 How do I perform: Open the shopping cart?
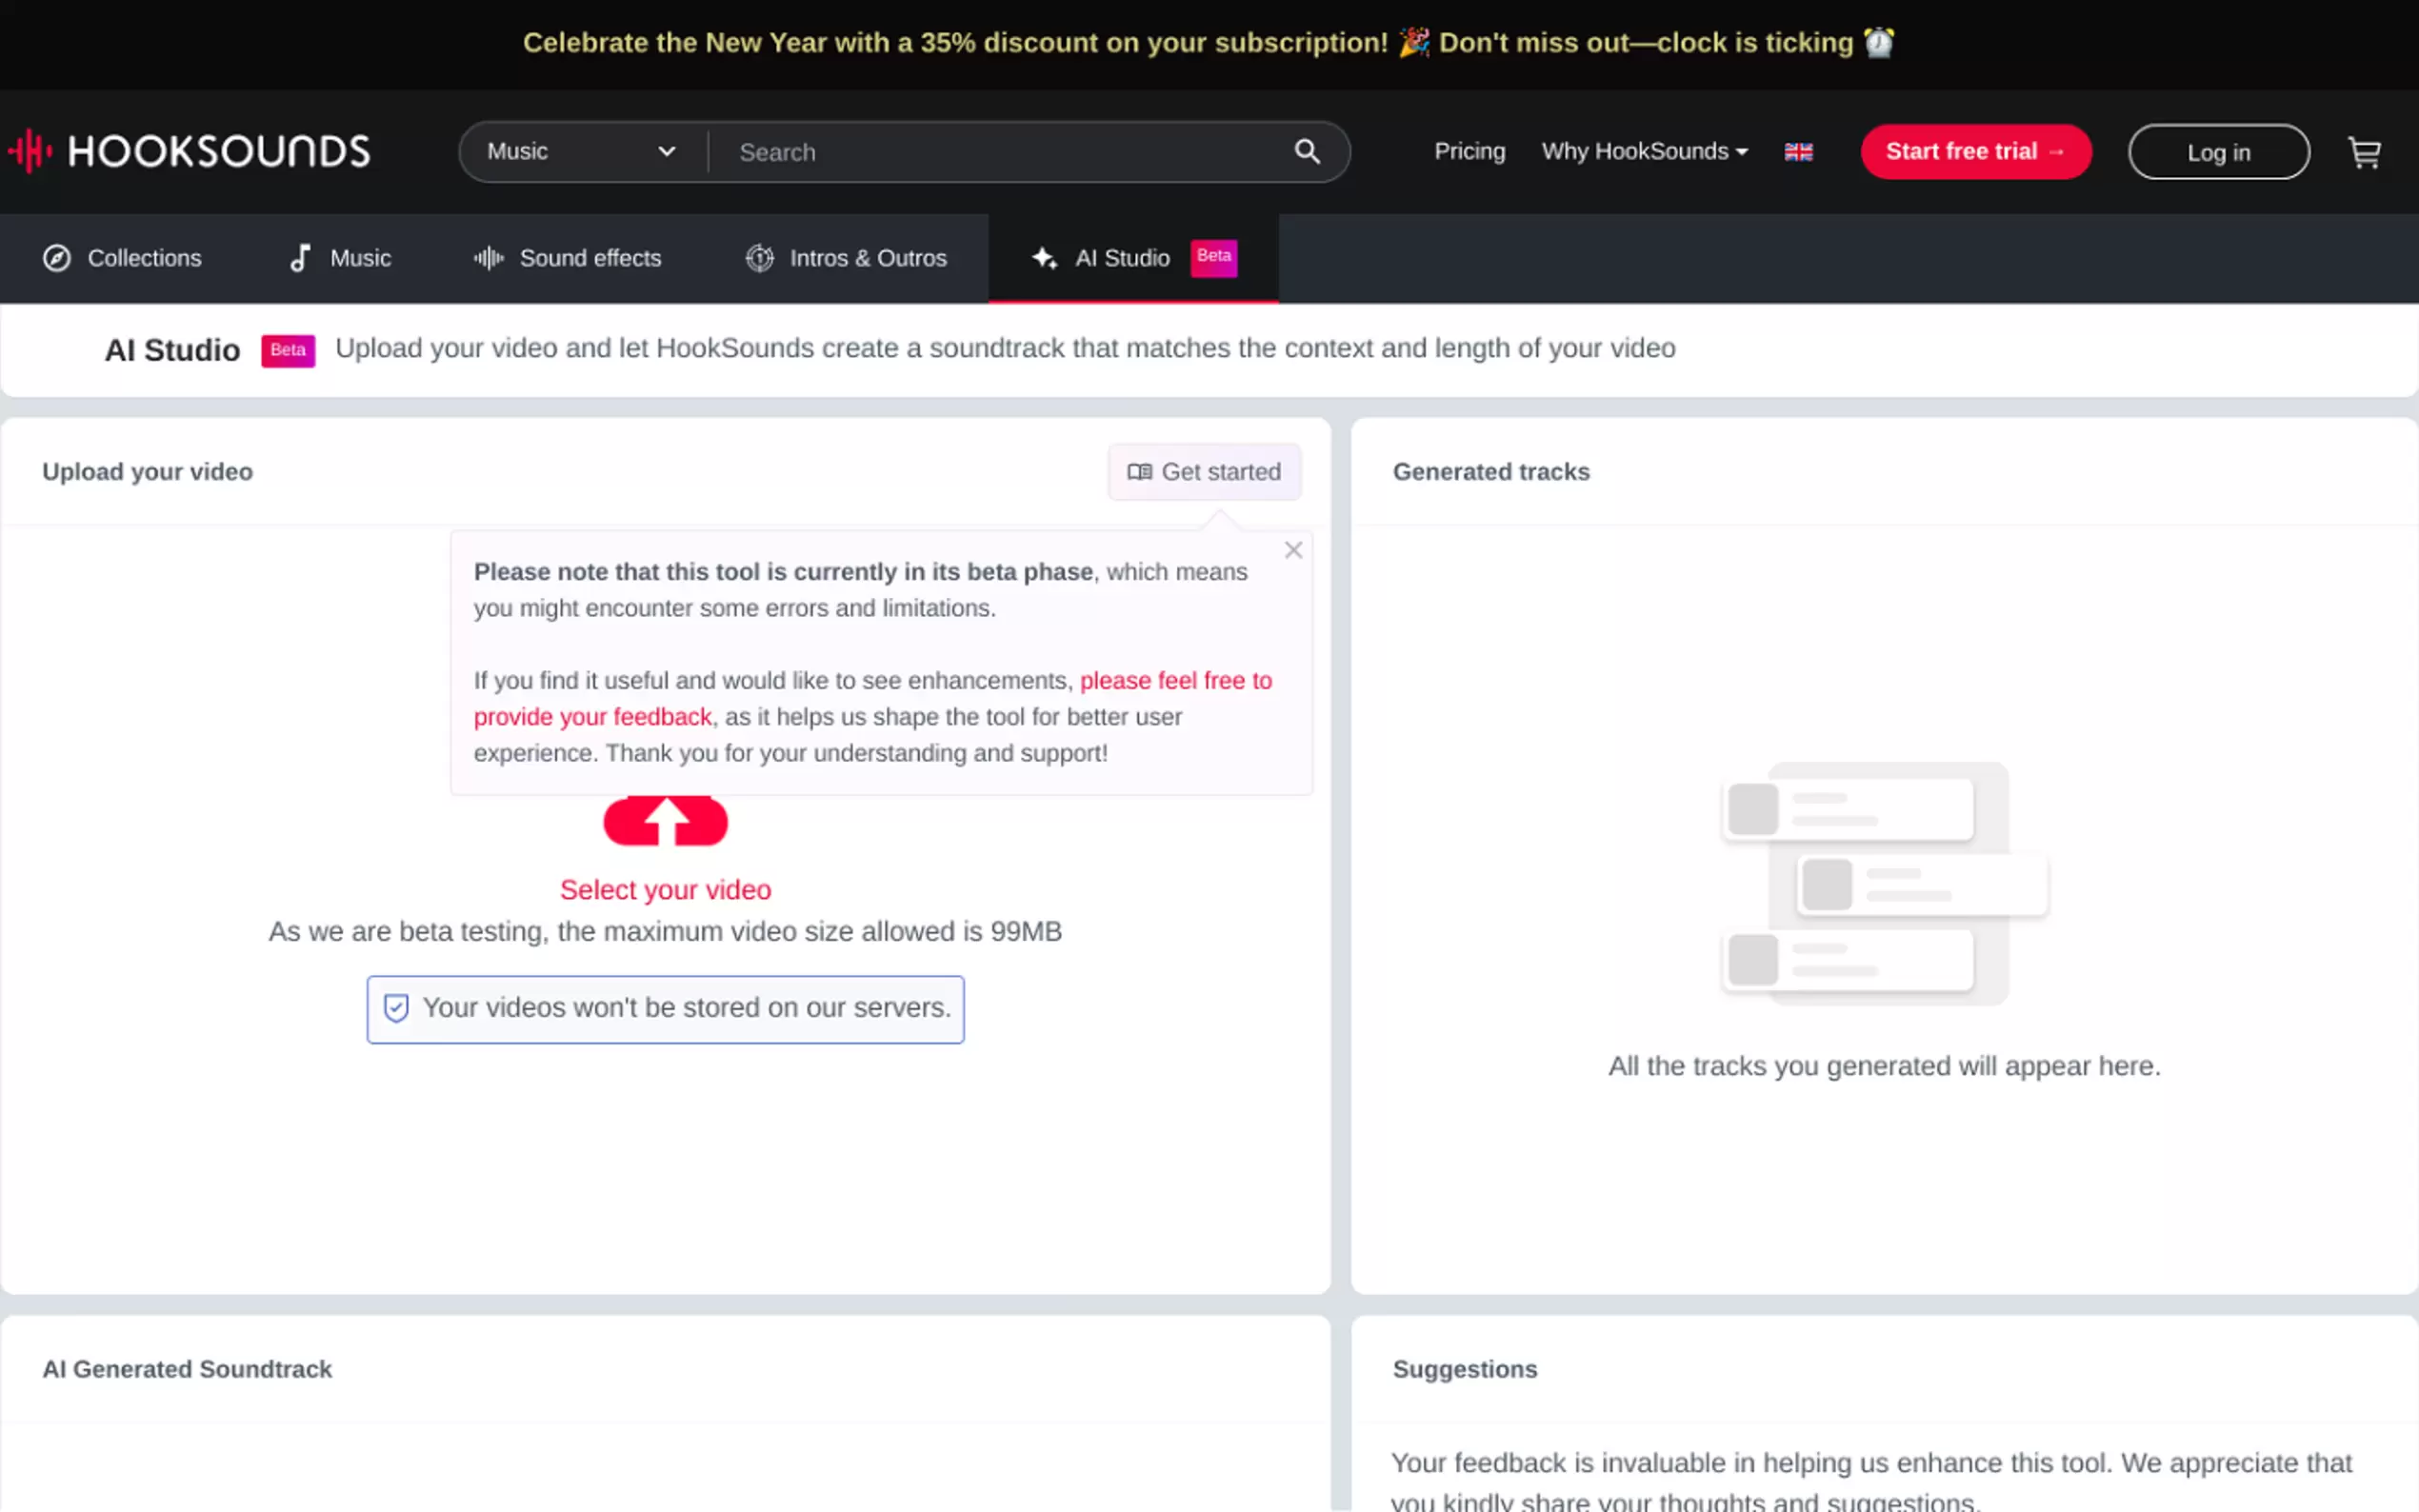(2364, 152)
